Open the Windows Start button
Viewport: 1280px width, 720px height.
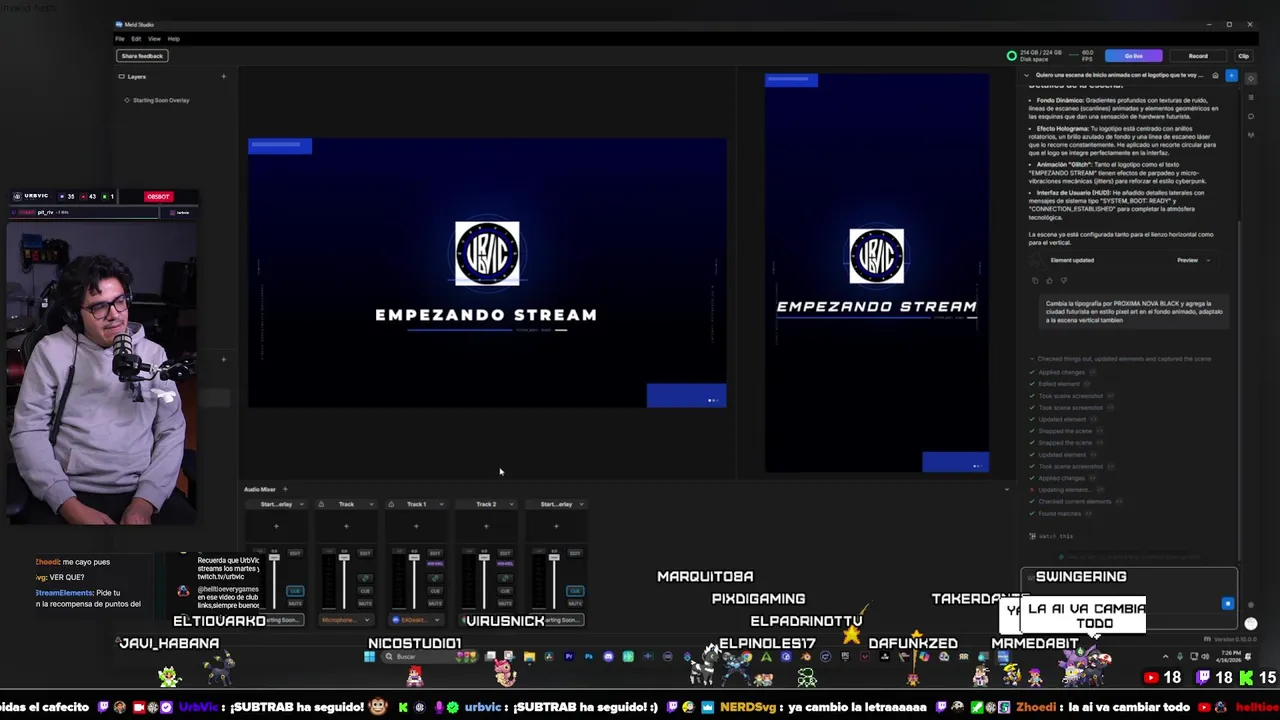tap(369, 657)
